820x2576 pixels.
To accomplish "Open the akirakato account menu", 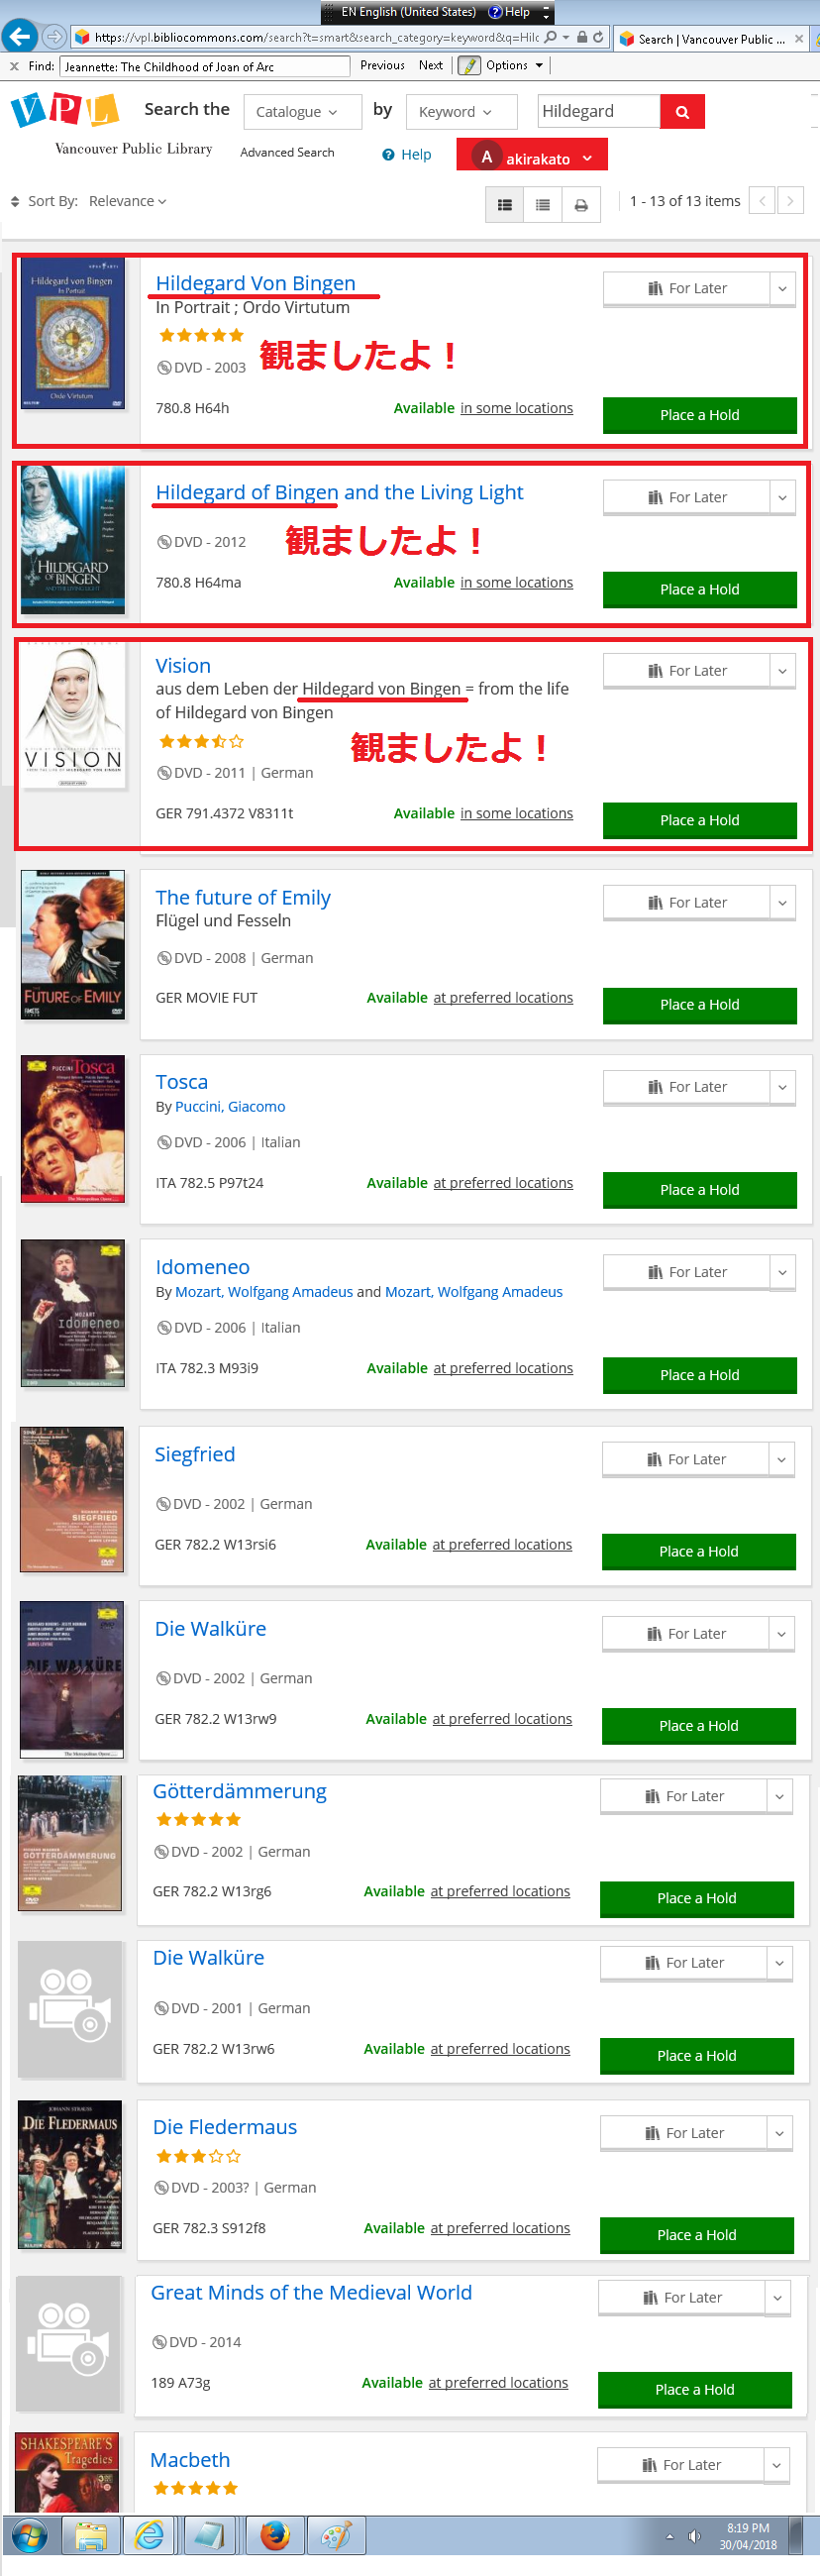I will click(532, 157).
